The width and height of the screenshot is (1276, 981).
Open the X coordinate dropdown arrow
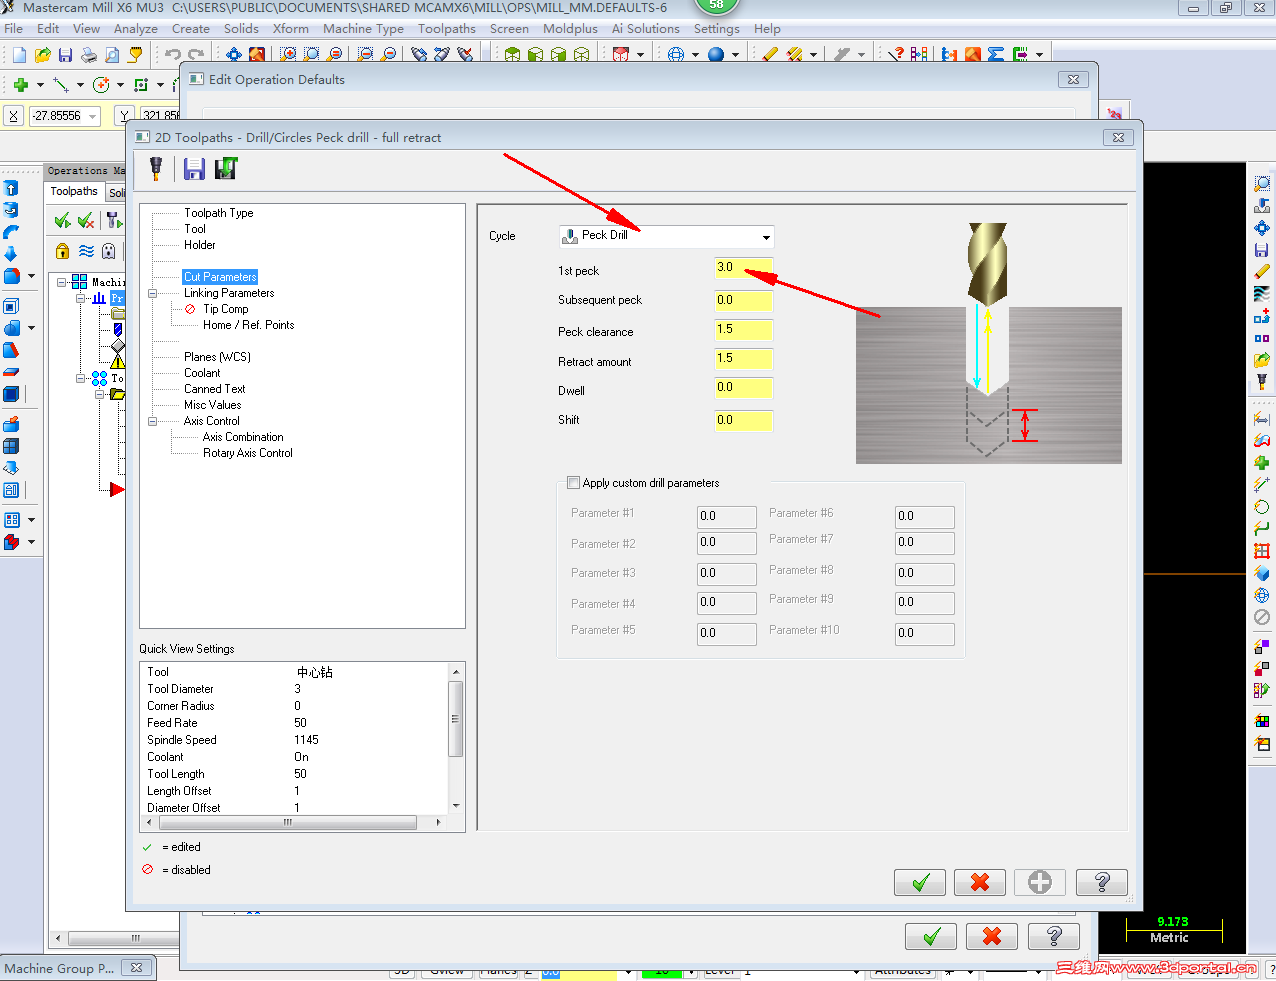pos(93,116)
